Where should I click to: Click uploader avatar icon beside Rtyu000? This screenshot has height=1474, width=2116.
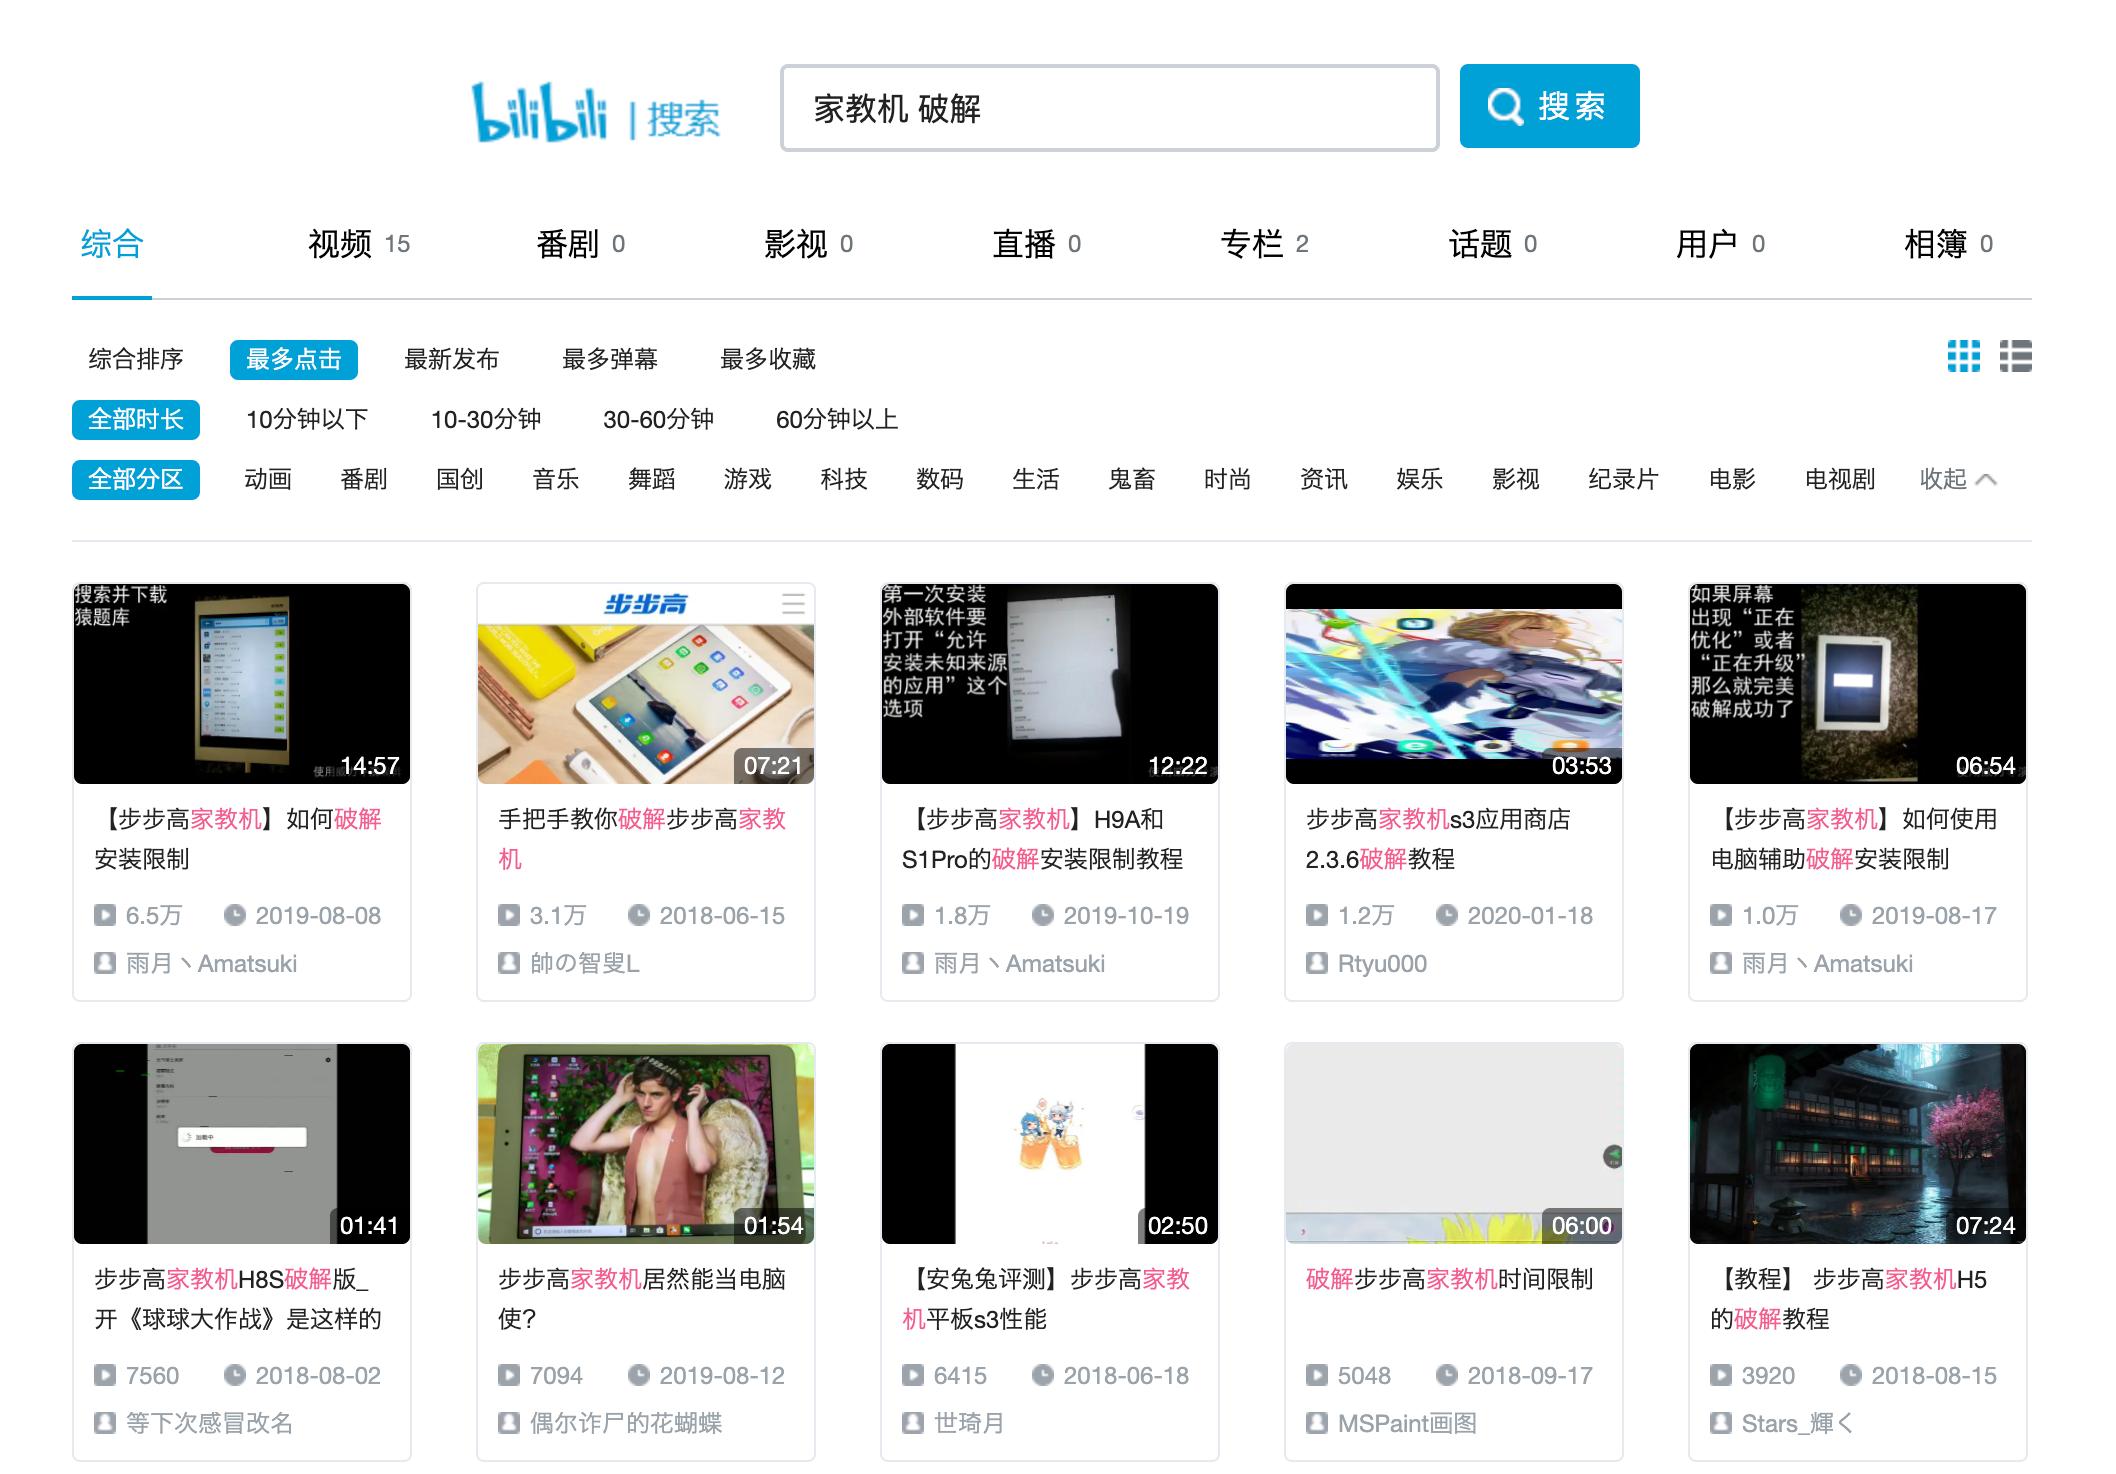pyautogui.click(x=1318, y=963)
